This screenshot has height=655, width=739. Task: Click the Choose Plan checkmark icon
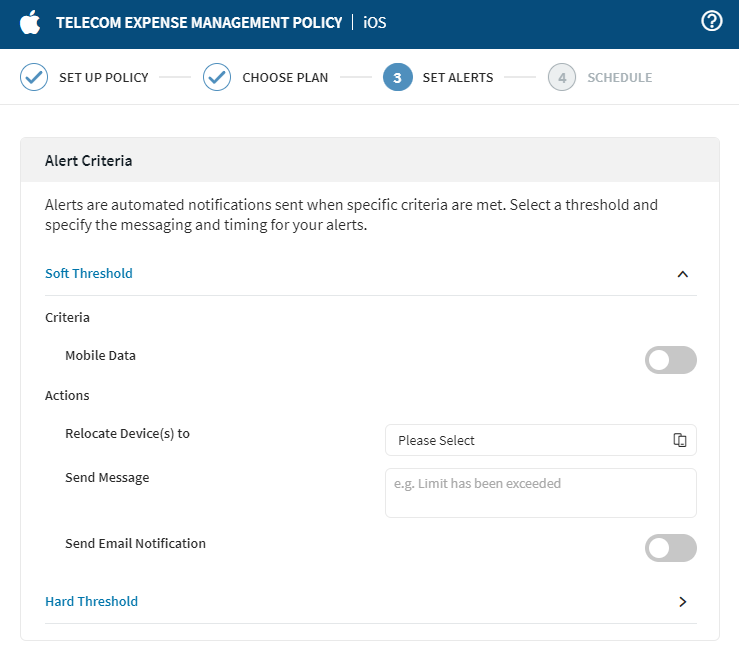pos(217,77)
